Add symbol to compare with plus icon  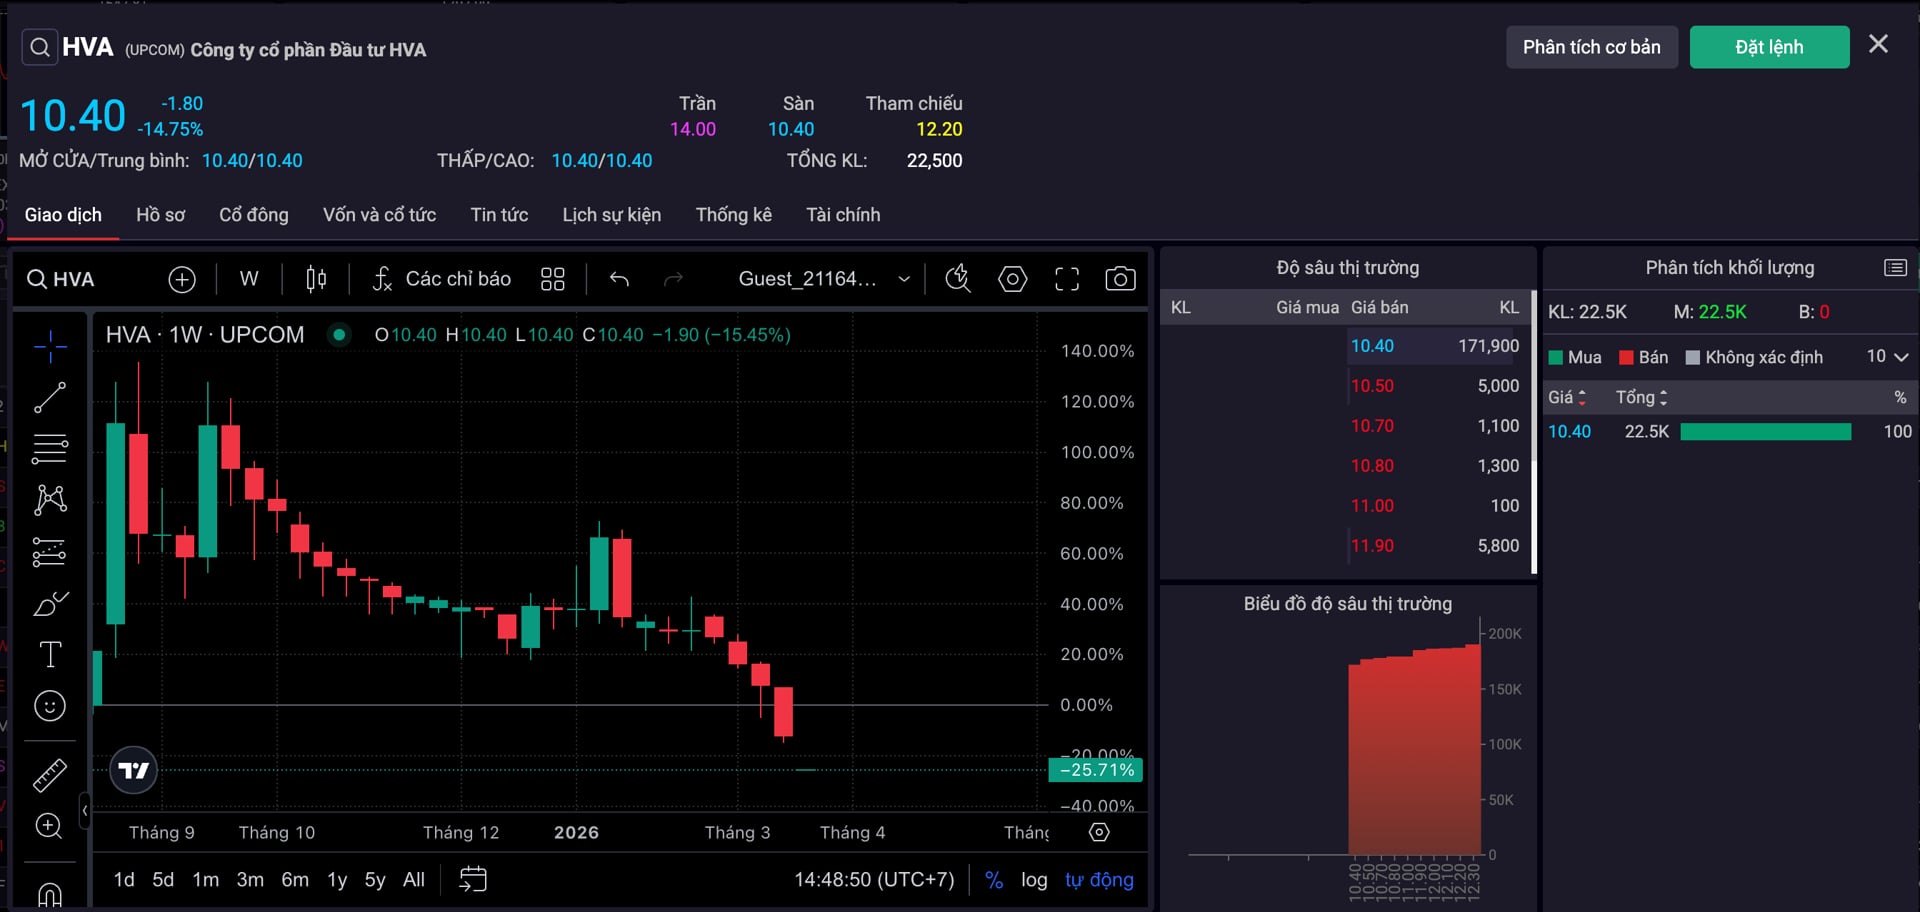pos(182,279)
